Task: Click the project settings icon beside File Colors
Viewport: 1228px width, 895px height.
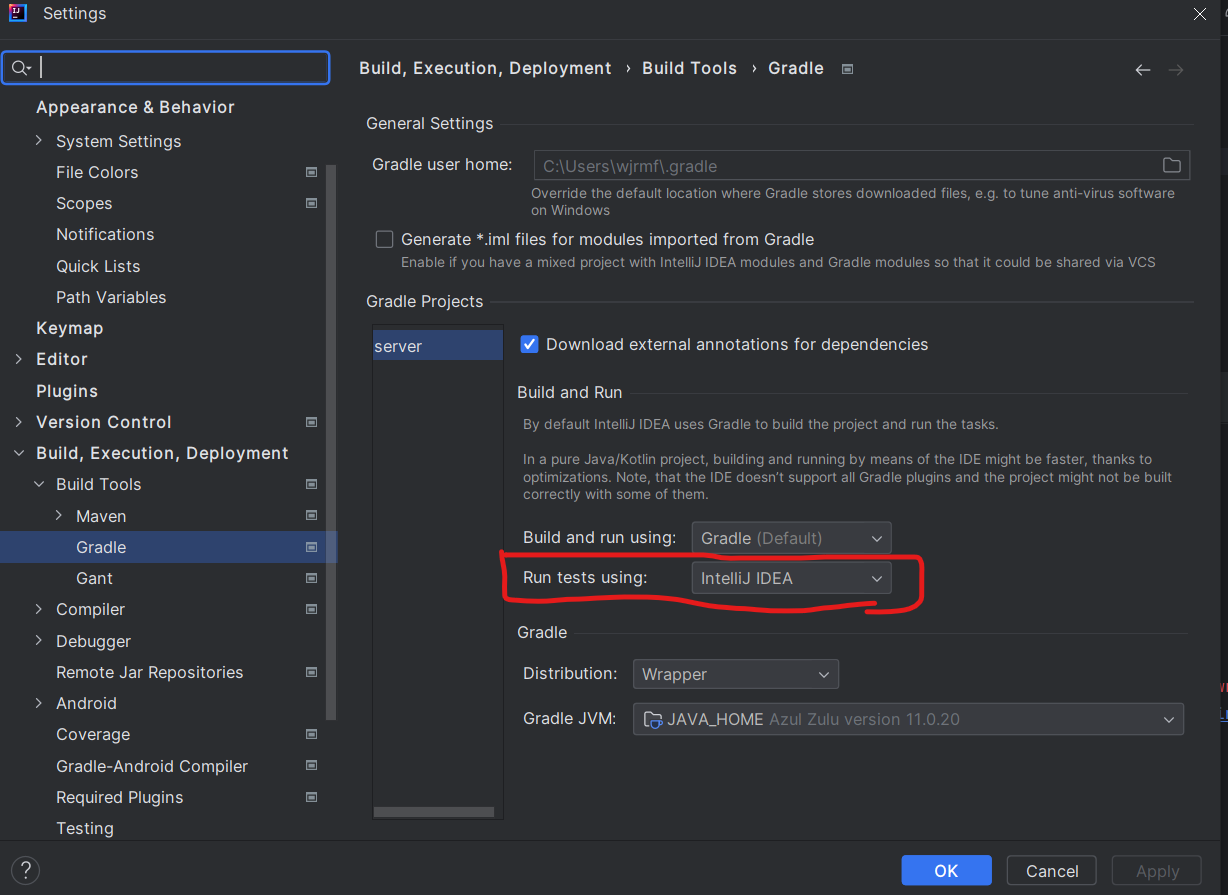Action: click(x=311, y=172)
